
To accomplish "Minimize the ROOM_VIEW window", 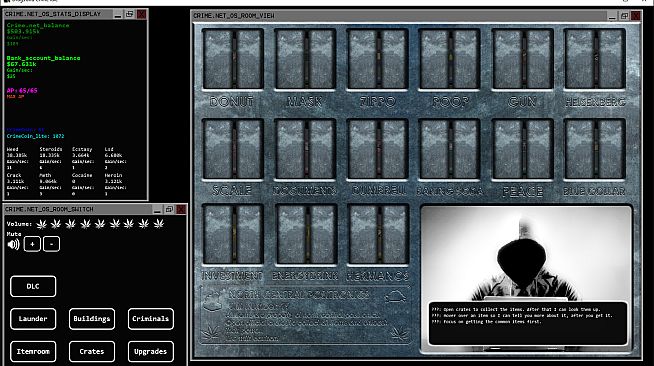I will [x=612, y=16].
